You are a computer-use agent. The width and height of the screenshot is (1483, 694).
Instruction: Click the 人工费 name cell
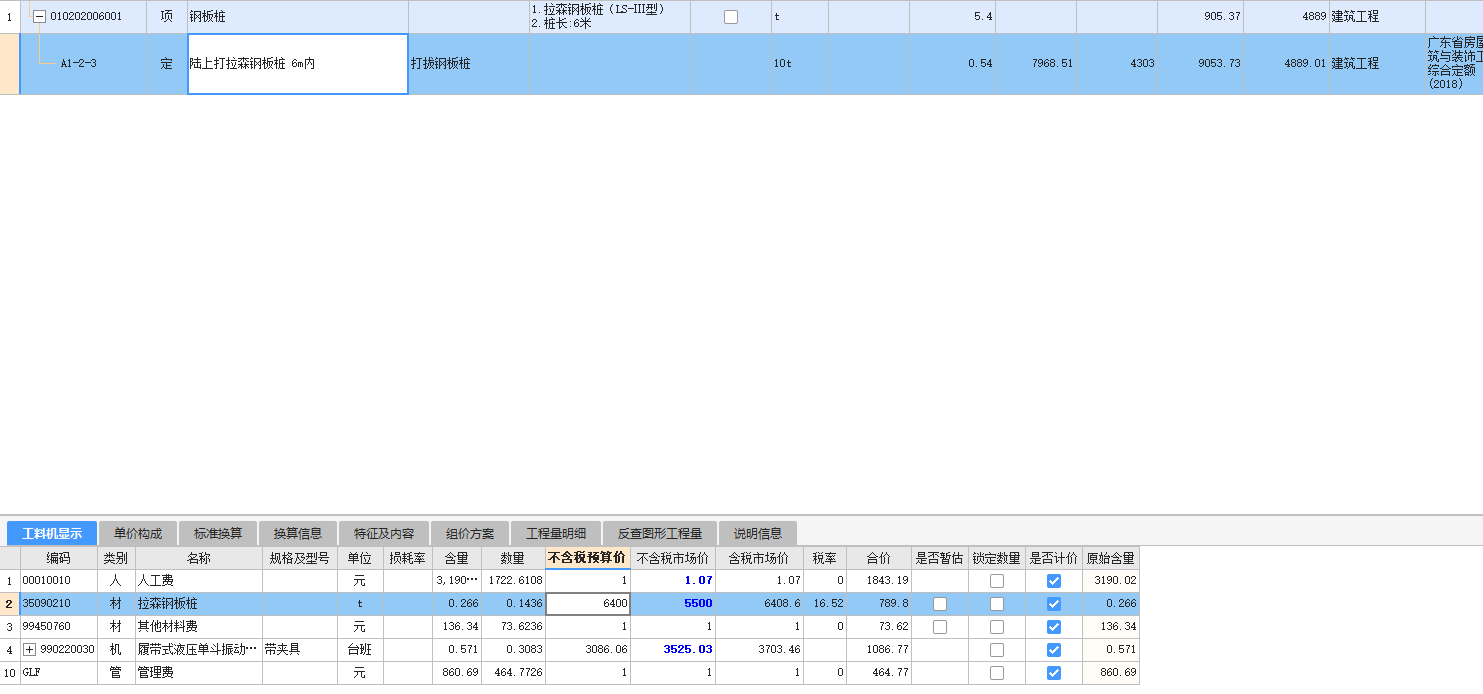tap(199, 581)
